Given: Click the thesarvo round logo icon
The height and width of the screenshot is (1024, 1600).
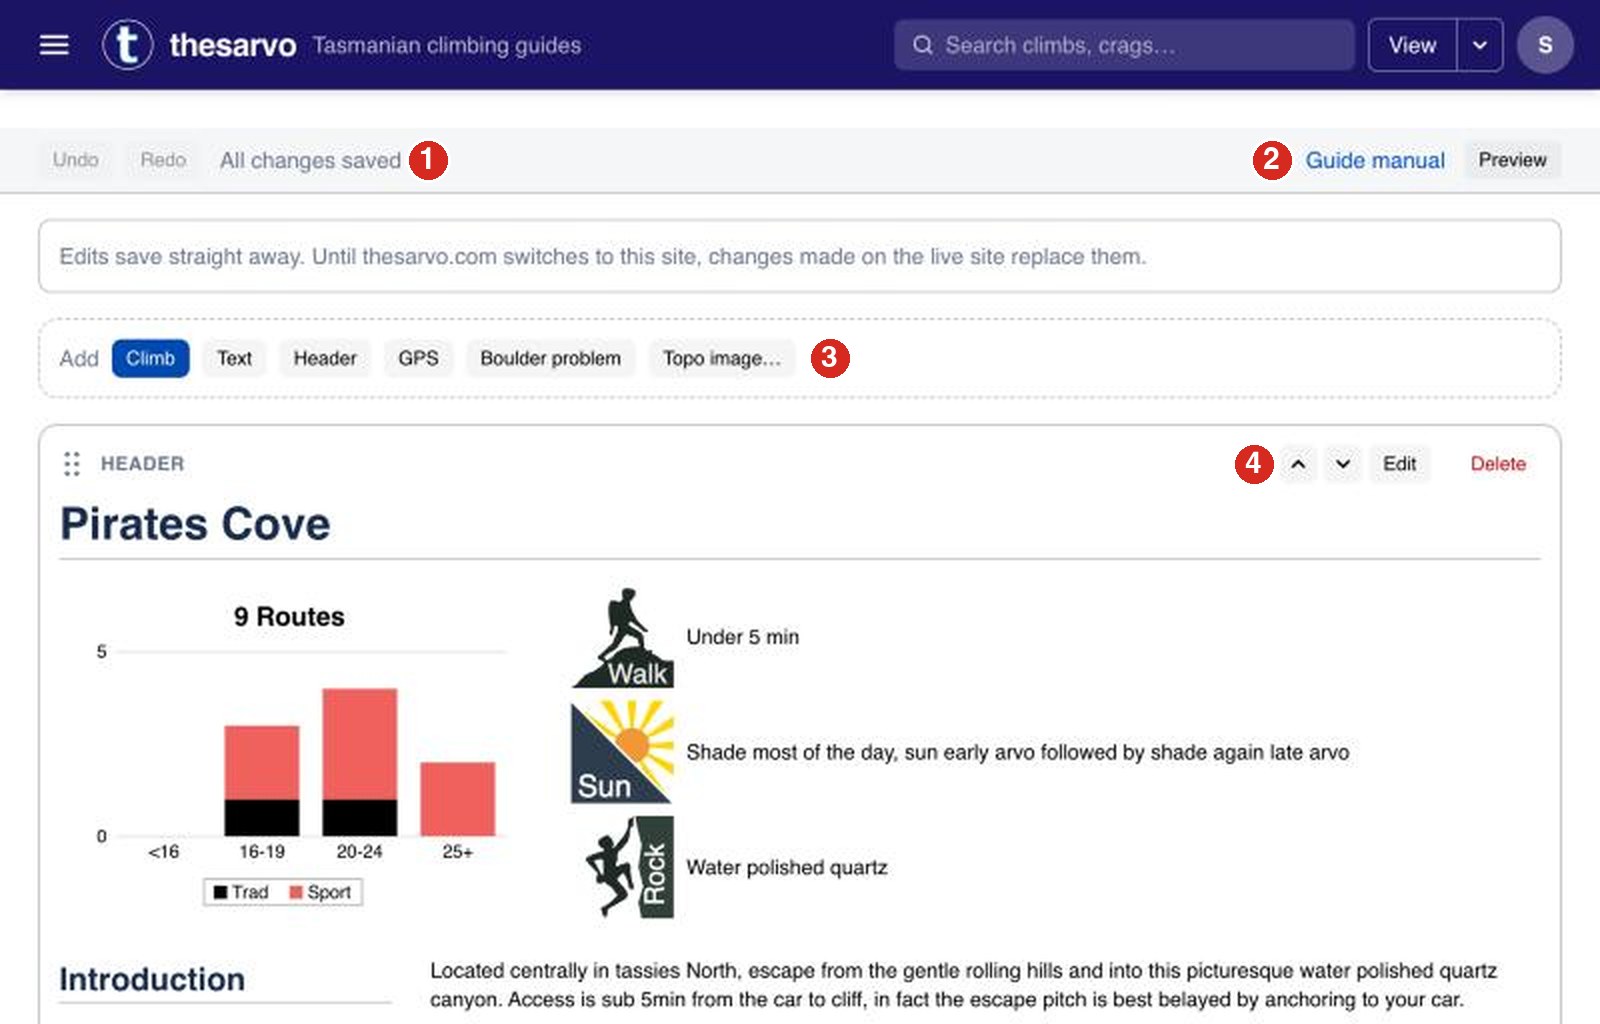Looking at the screenshot, I should tap(128, 45).
